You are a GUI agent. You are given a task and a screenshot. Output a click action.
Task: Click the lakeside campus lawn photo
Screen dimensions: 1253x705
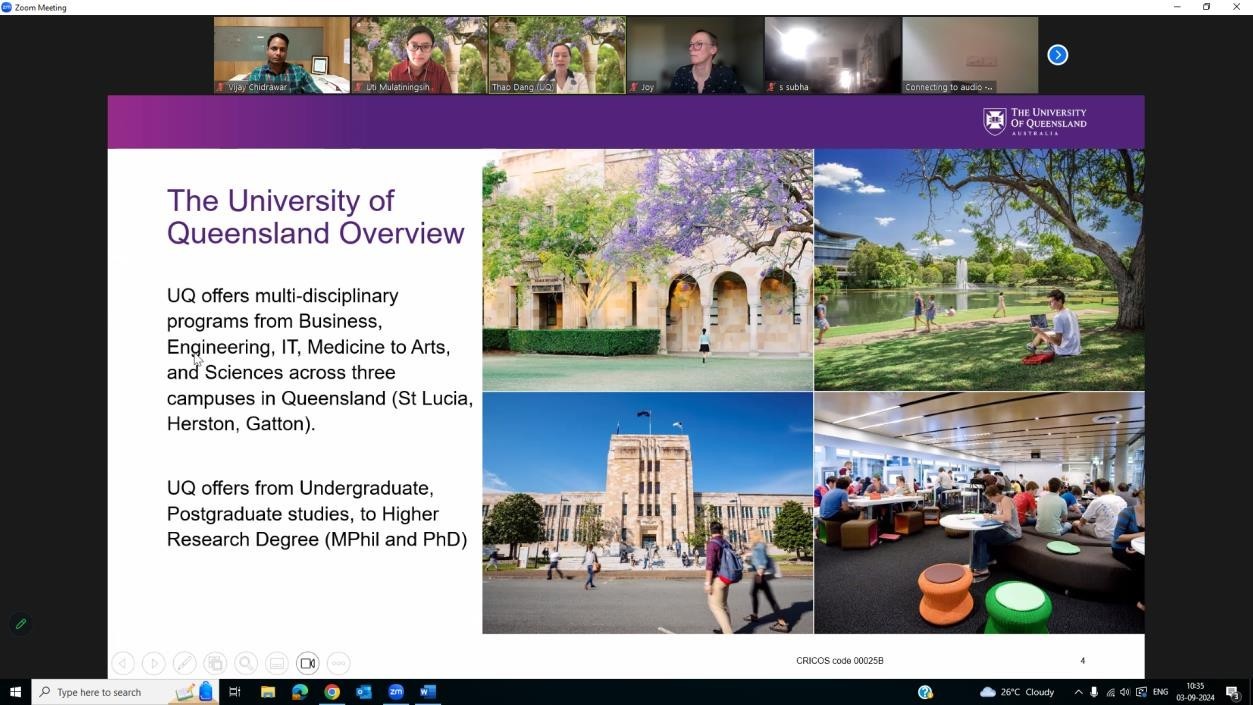point(979,270)
